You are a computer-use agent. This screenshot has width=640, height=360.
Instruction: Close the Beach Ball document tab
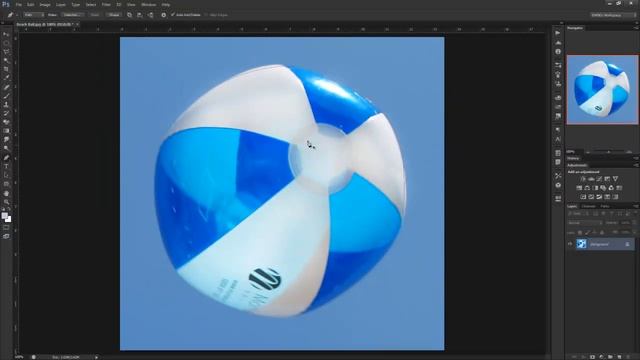tap(78, 24)
